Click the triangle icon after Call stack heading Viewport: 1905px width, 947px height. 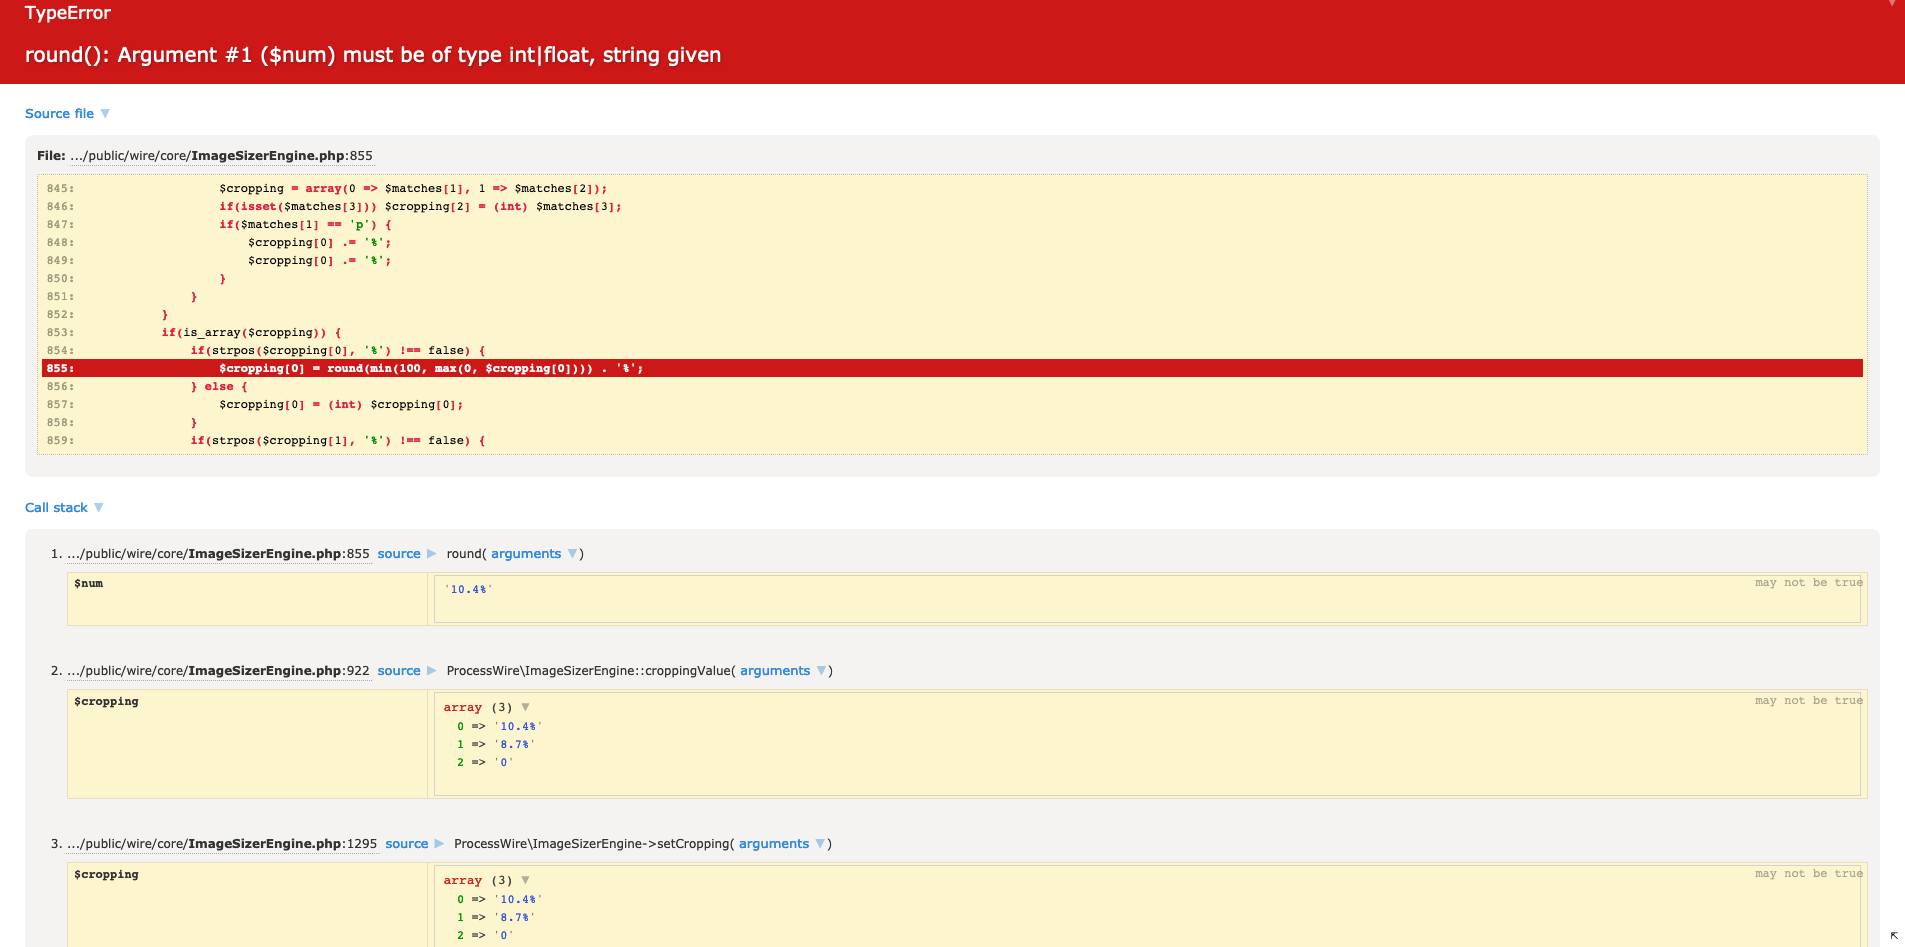click(x=98, y=507)
